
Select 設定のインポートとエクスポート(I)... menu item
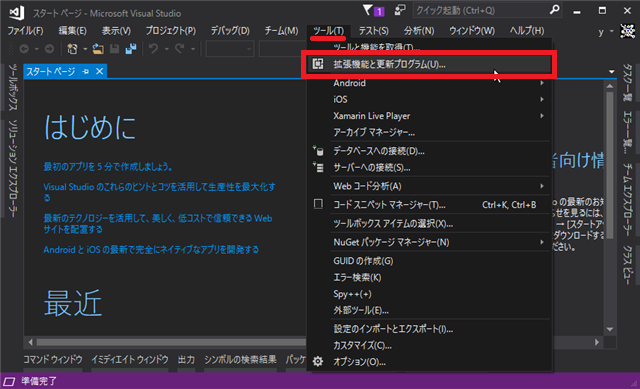pyautogui.click(x=429, y=329)
